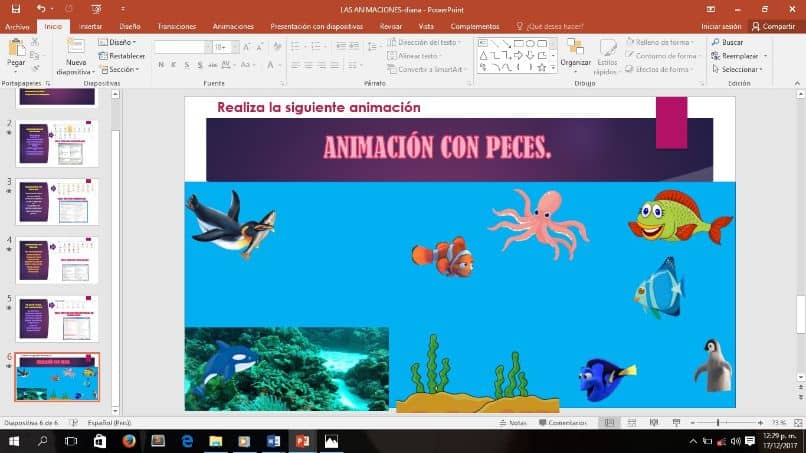The image size is (806, 453).
Task: Select slide 4 thumbnail
Action: [x=57, y=260]
